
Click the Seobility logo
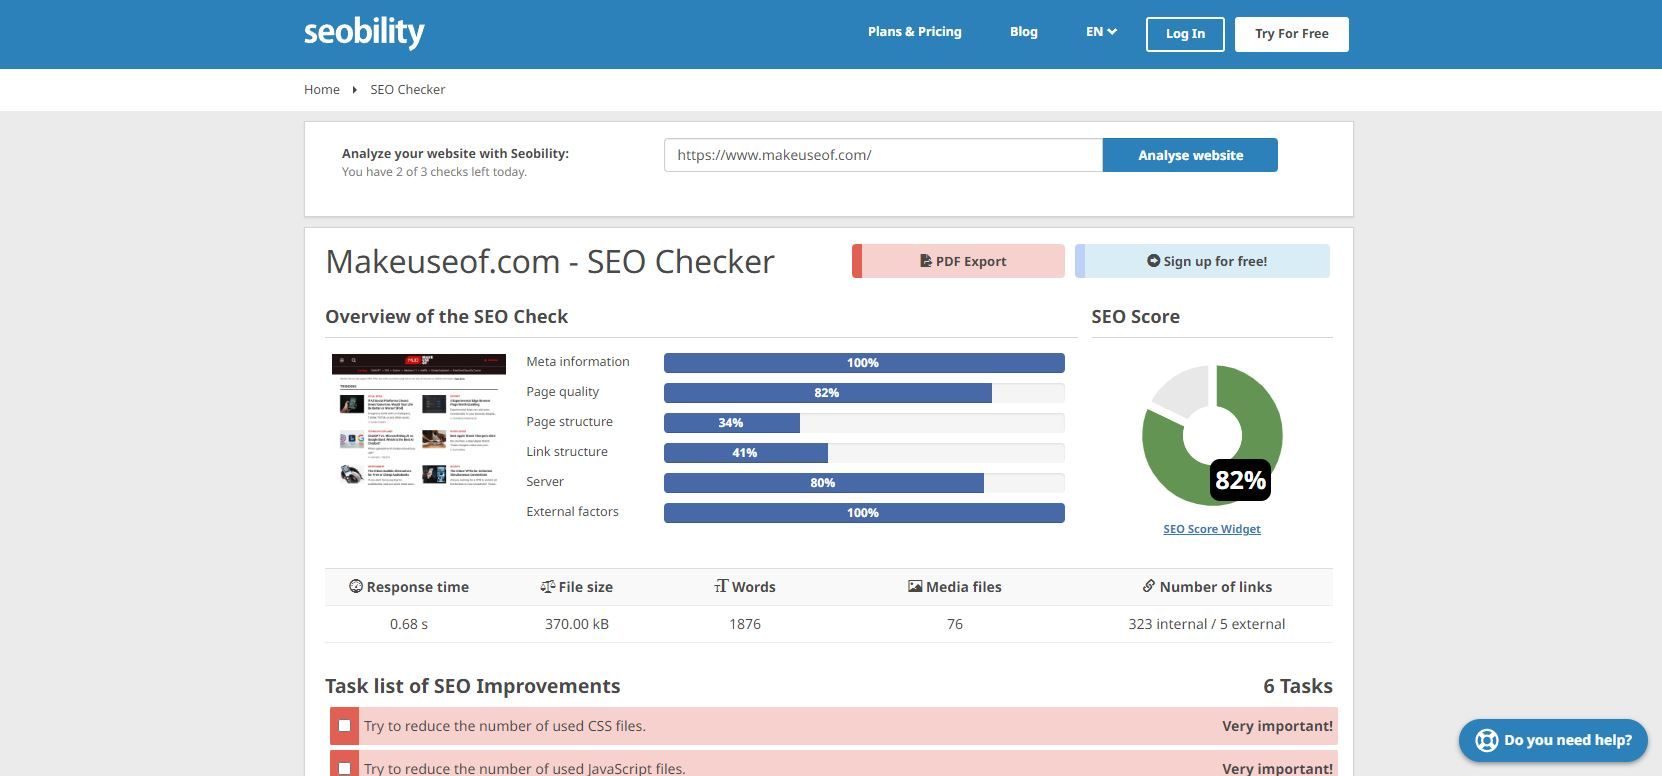point(364,32)
